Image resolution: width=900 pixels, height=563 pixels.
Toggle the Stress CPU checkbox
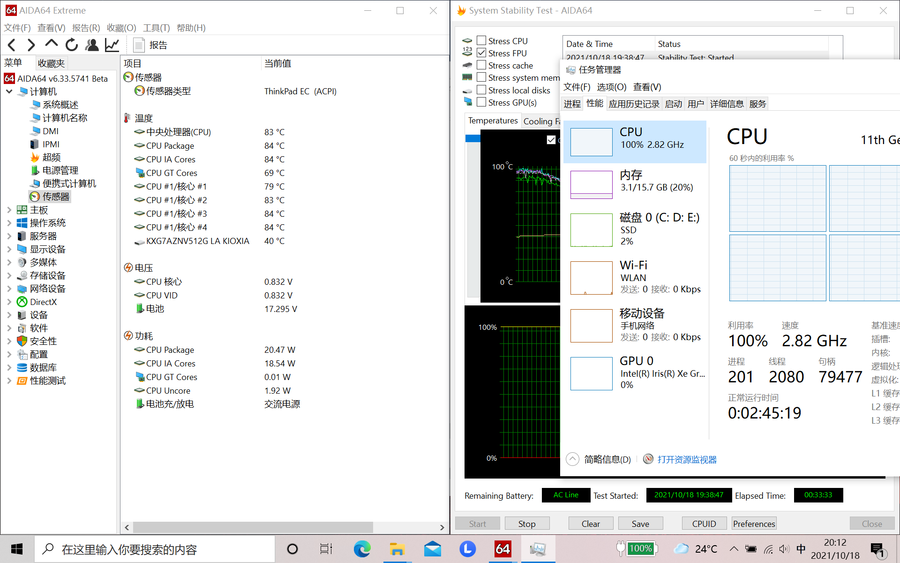(x=481, y=40)
